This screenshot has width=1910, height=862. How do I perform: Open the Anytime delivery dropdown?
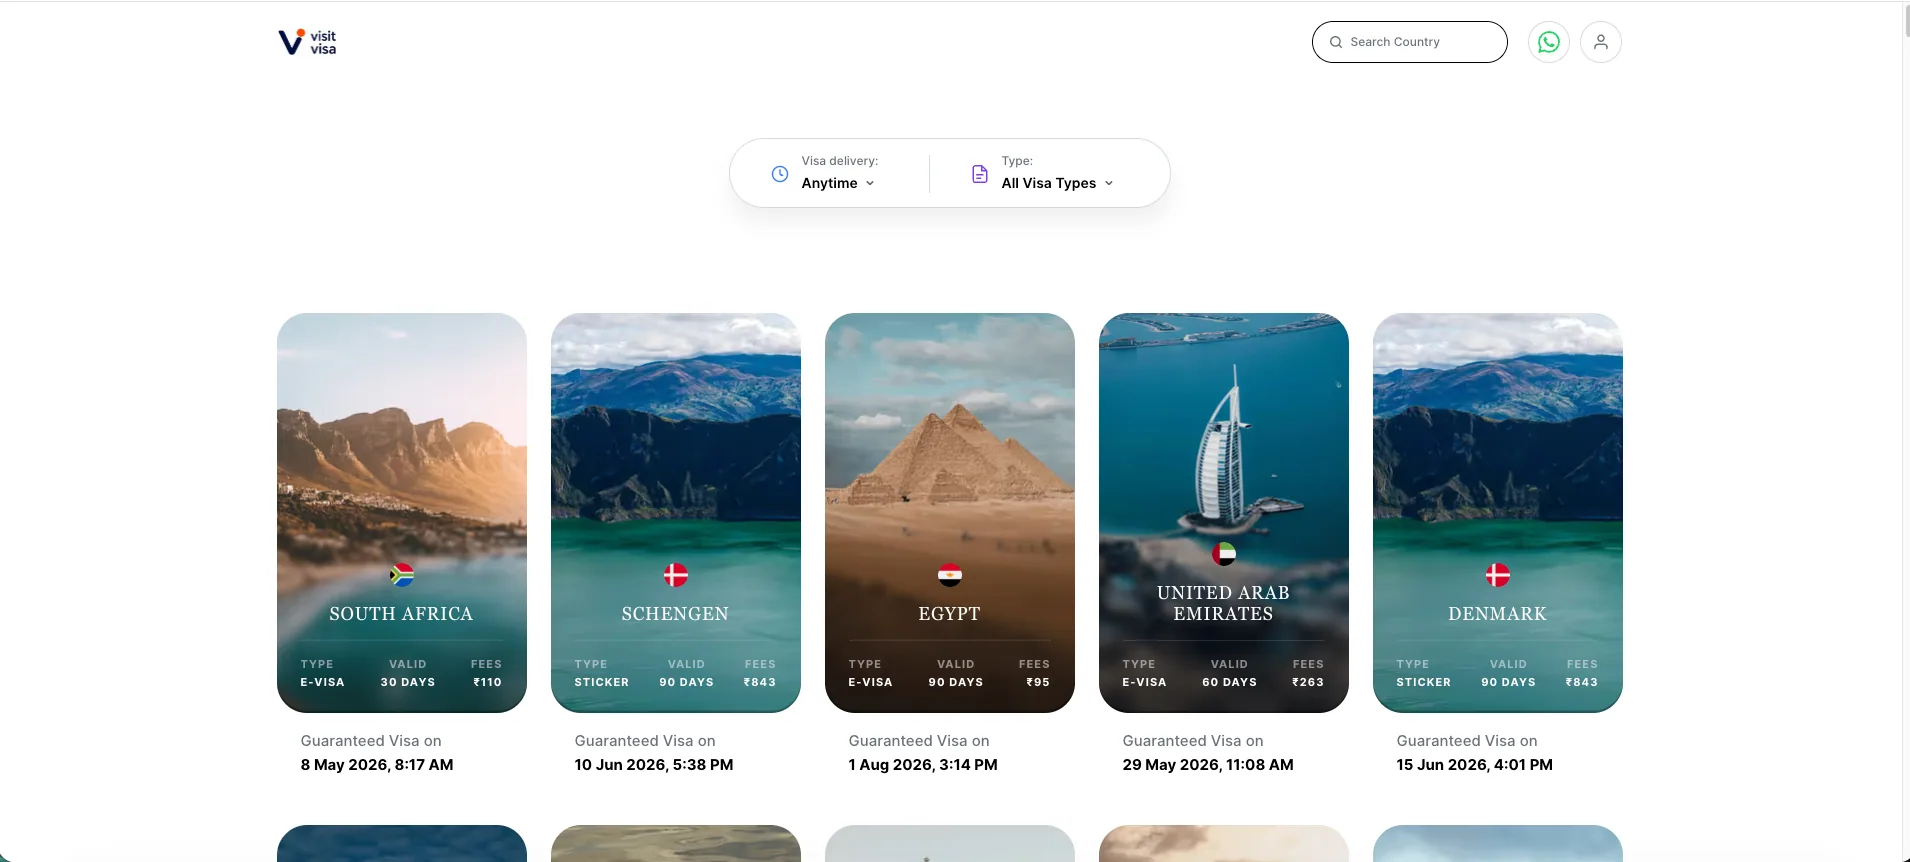[838, 183]
